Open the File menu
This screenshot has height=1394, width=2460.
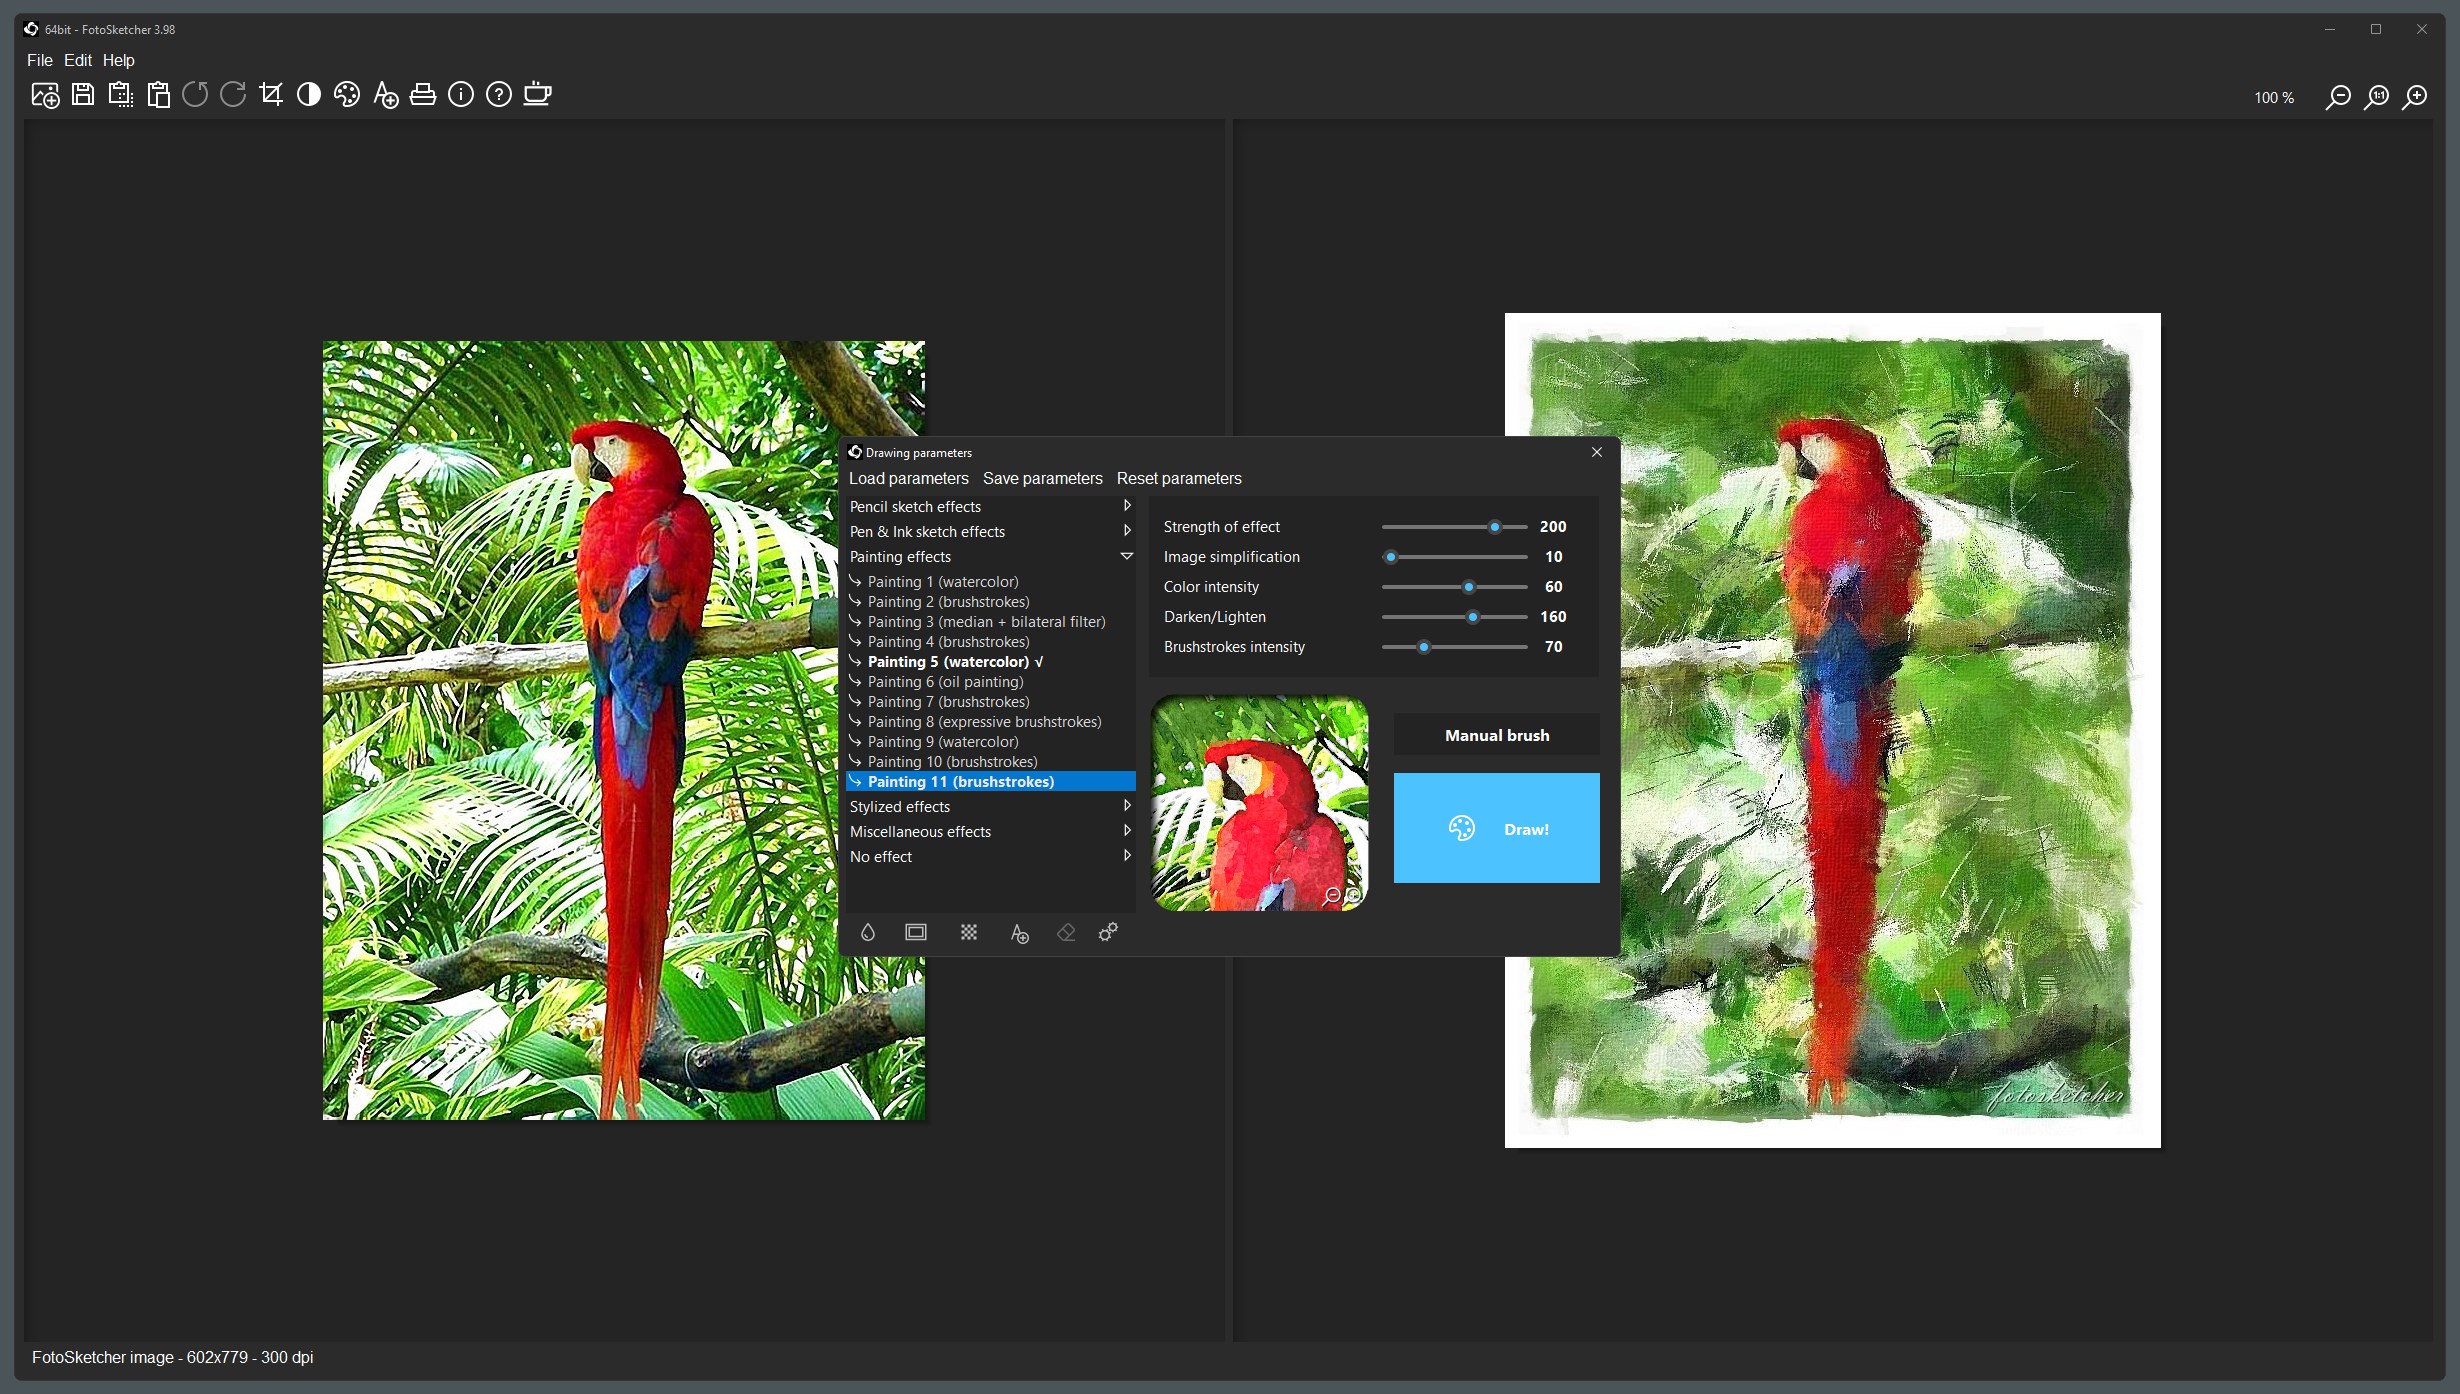[x=39, y=60]
